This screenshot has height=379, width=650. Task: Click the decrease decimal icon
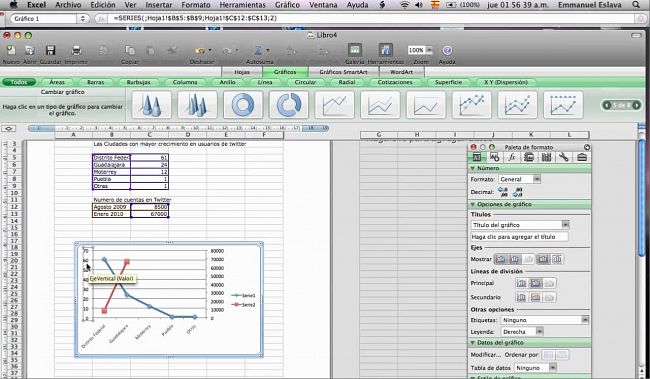(x=517, y=192)
